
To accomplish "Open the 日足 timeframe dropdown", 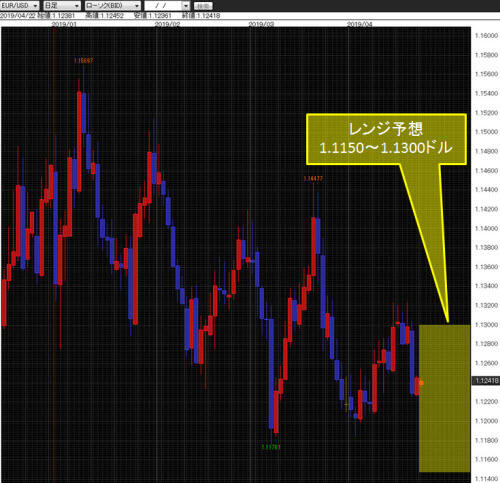I will [62, 5].
